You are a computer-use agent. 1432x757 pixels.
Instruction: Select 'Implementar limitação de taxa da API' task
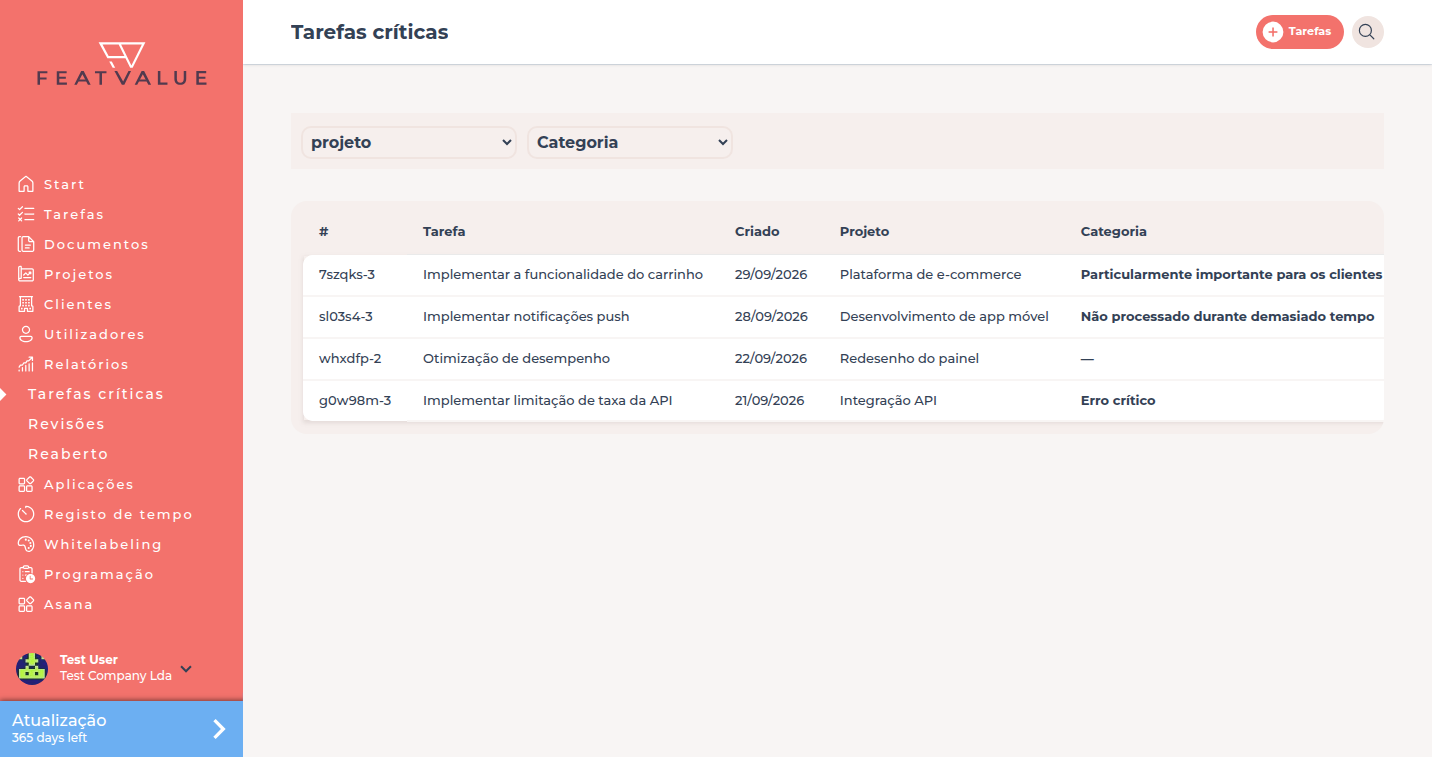pyautogui.click(x=547, y=400)
